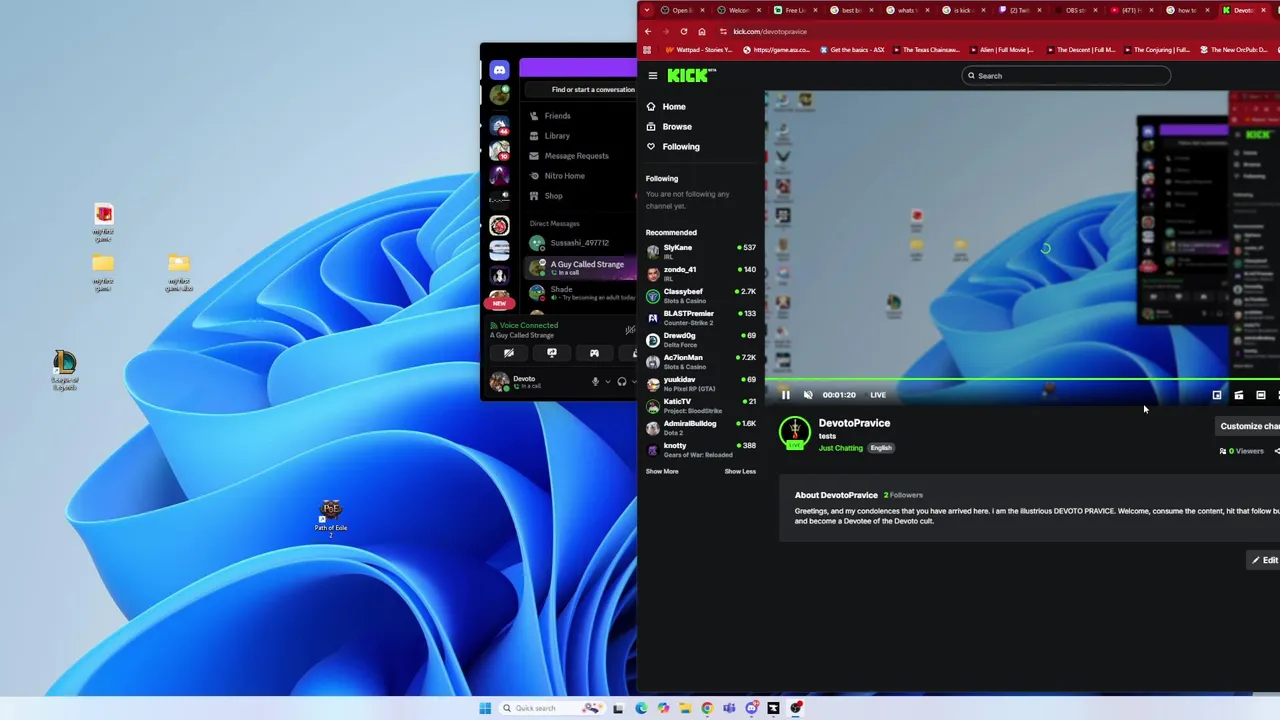The height and width of the screenshot is (720, 1280).
Task: Toggle noise suppression in Voice Connected panel
Action: coord(630,330)
